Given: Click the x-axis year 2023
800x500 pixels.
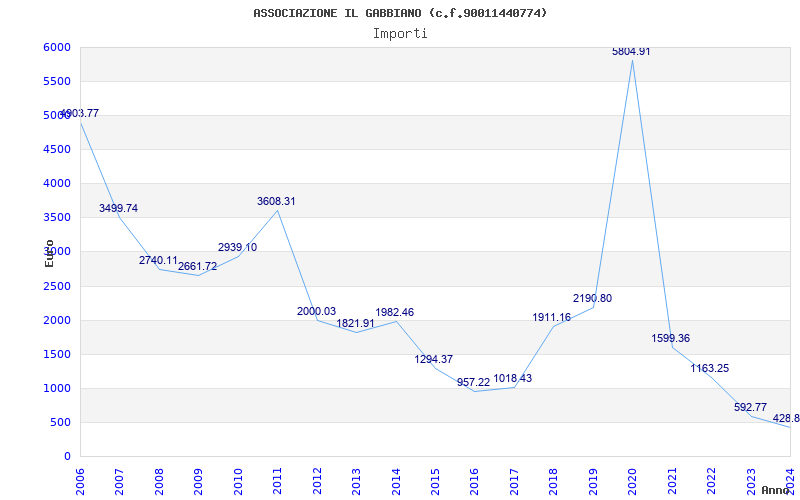Looking at the screenshot, I should click(751, 481).
